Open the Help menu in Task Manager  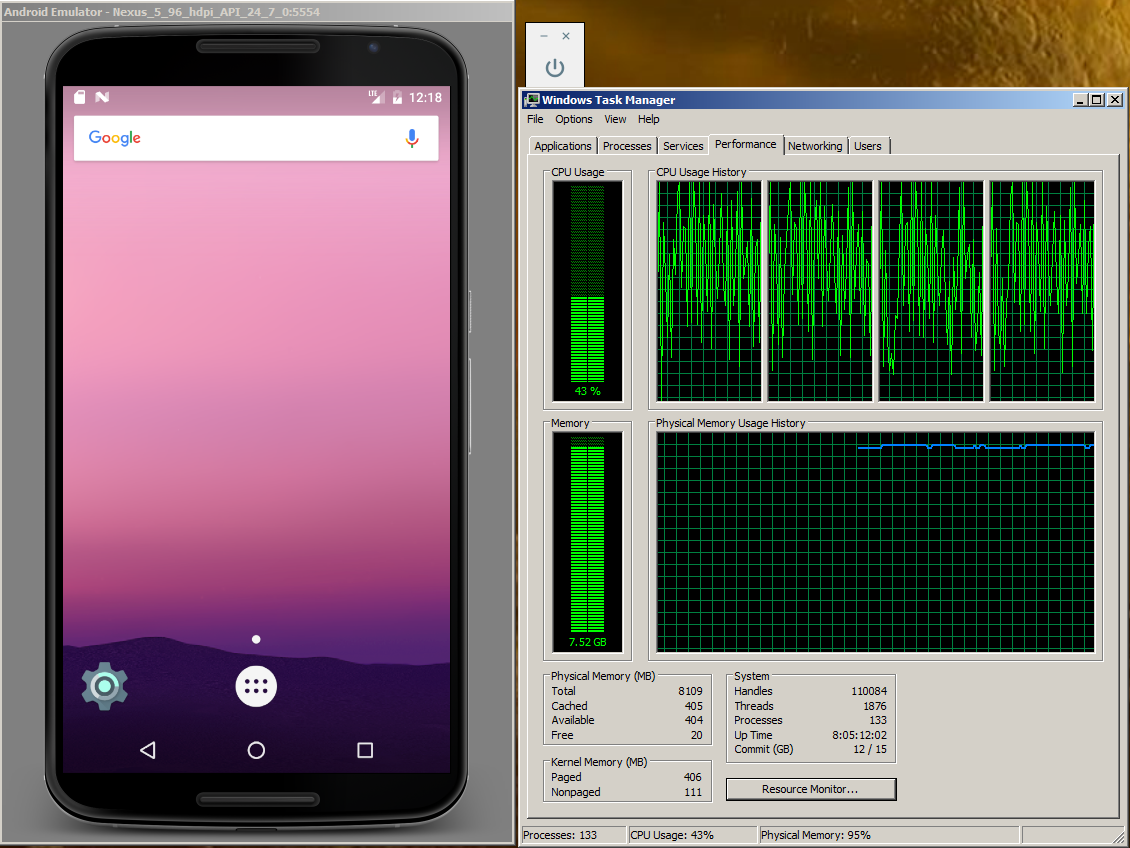(649, 119)
